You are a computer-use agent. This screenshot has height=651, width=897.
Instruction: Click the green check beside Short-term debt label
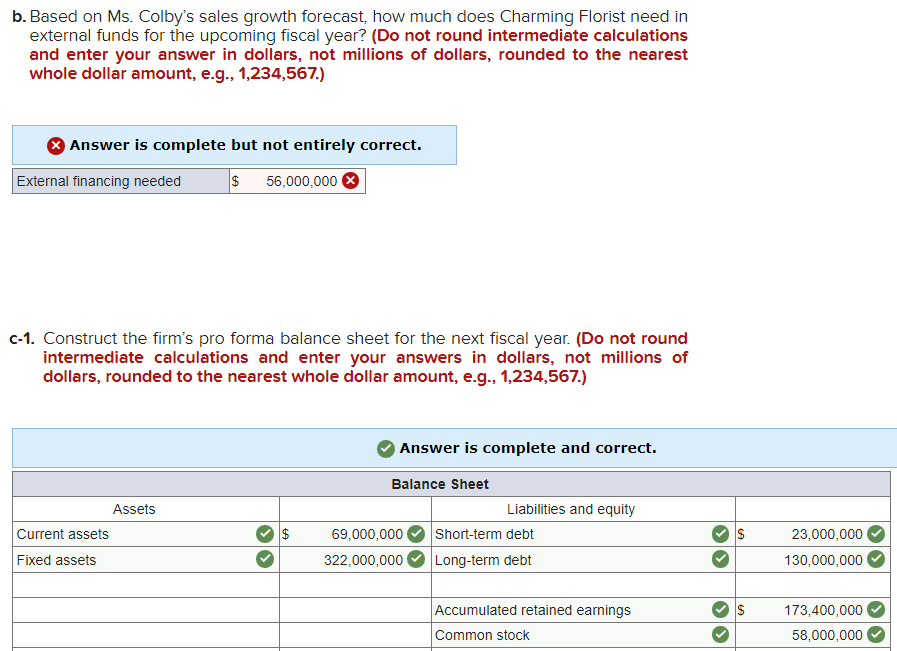720,534
